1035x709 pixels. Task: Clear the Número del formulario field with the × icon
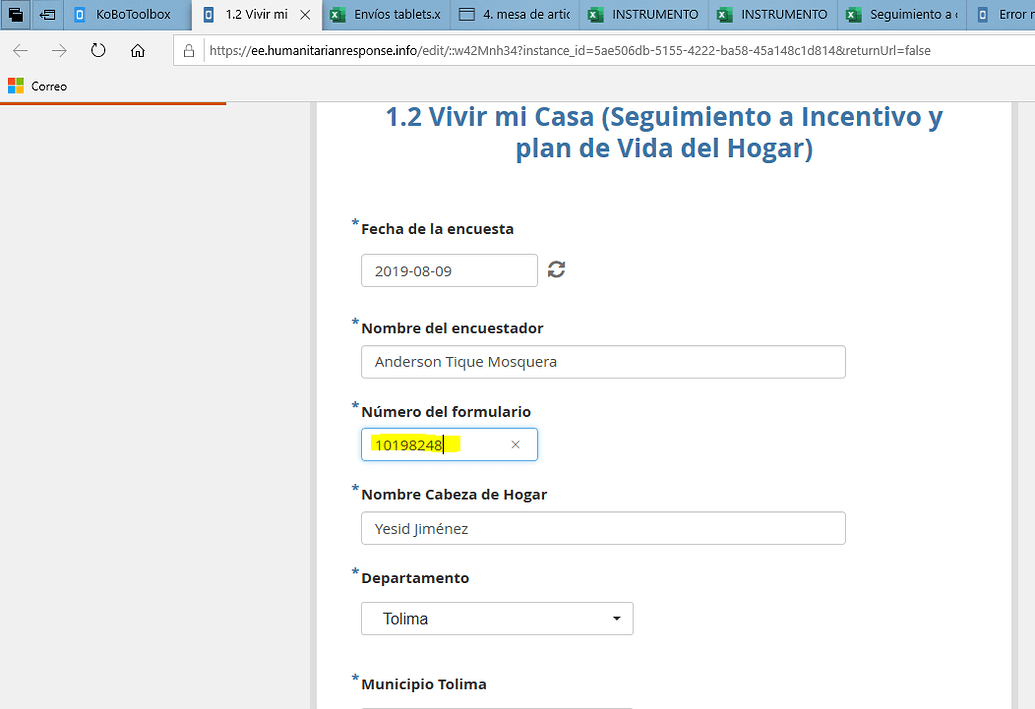(x=515, y=444)
